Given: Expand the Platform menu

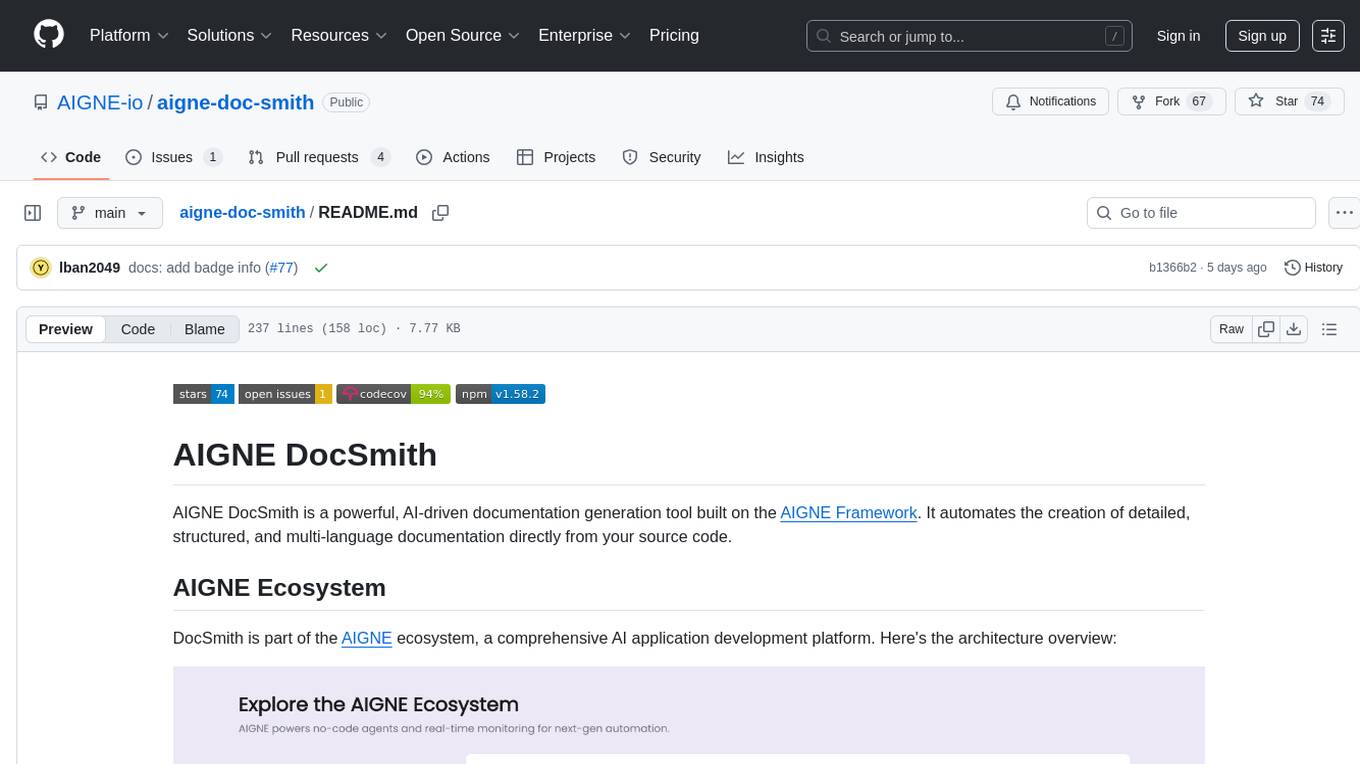Looking at the screenshot, I should click(129, 35).
